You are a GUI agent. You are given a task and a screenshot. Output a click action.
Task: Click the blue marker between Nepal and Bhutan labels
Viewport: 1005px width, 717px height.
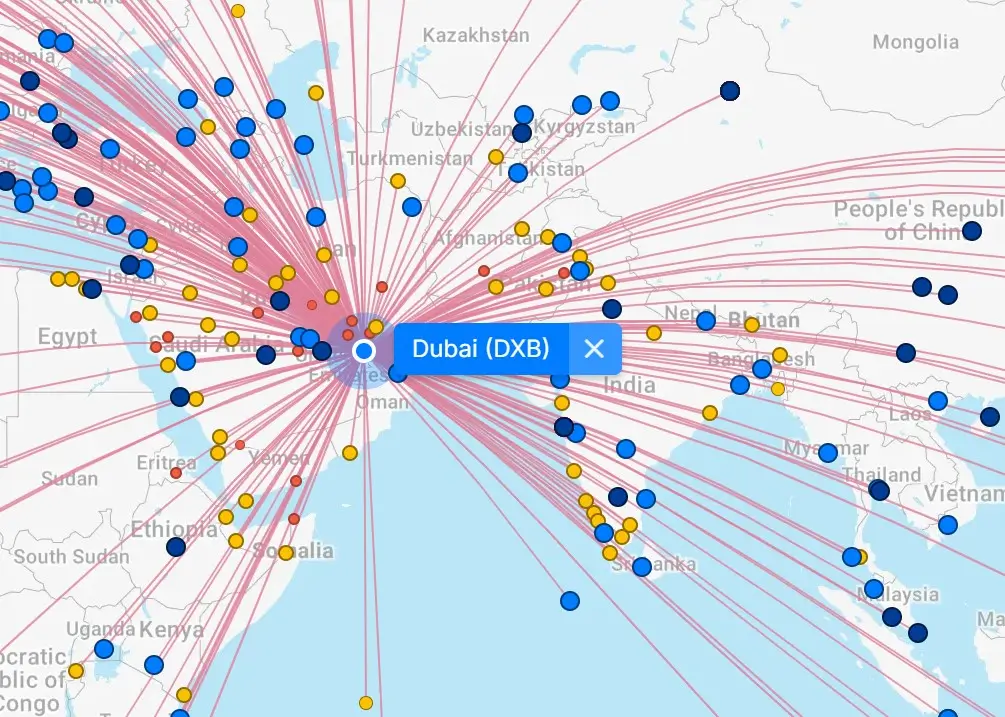pyautogui.click(x=706, y=321)
